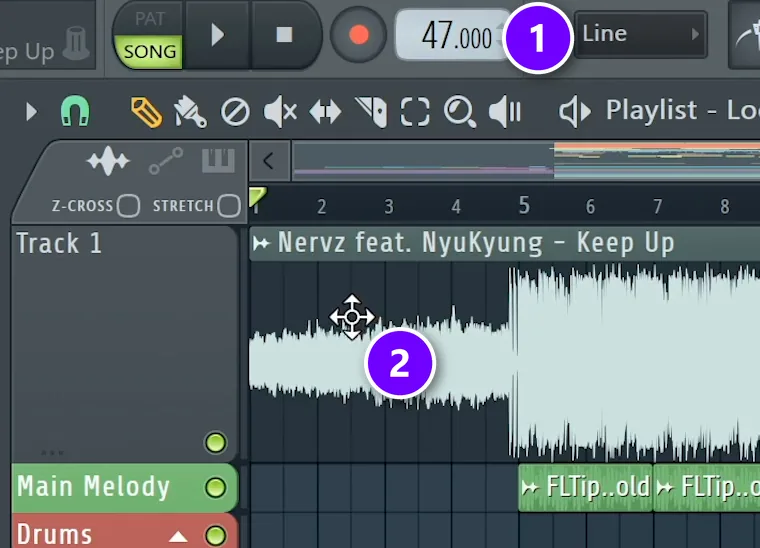Click the green playhead start marker
Screen dimensions: 760x548
257,198
